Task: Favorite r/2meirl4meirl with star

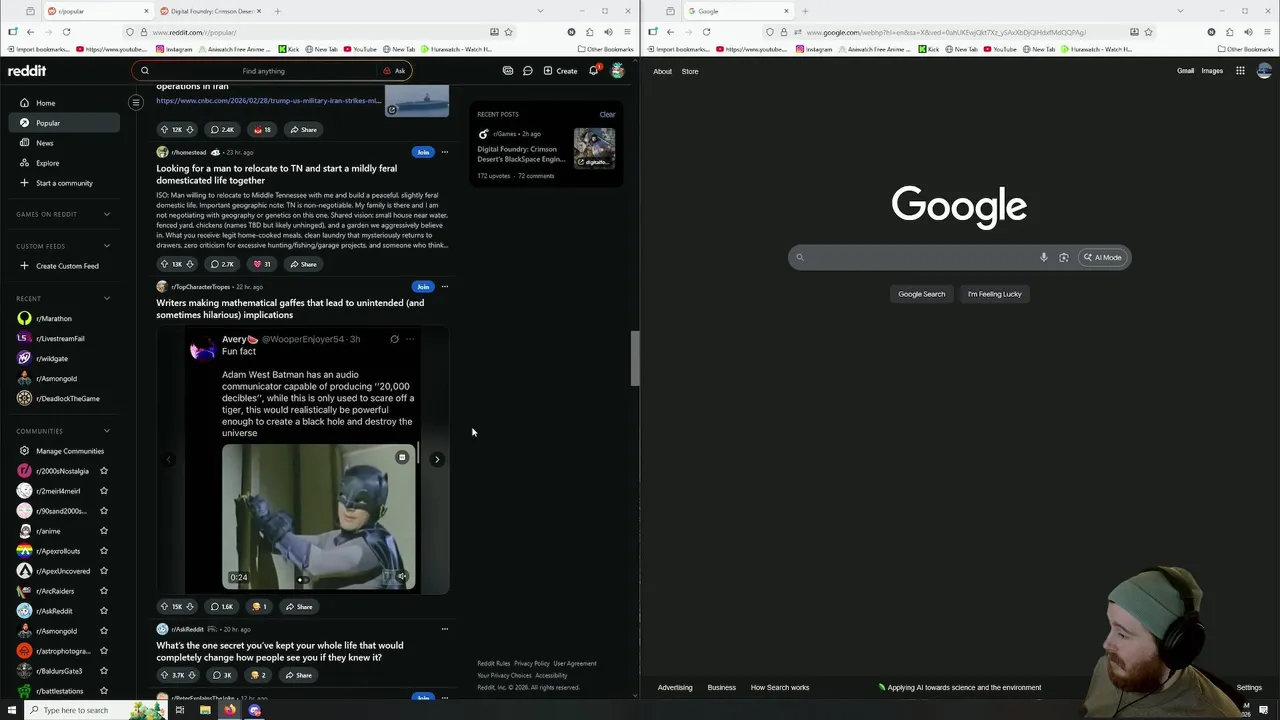Action: click(x=104, y=491)
